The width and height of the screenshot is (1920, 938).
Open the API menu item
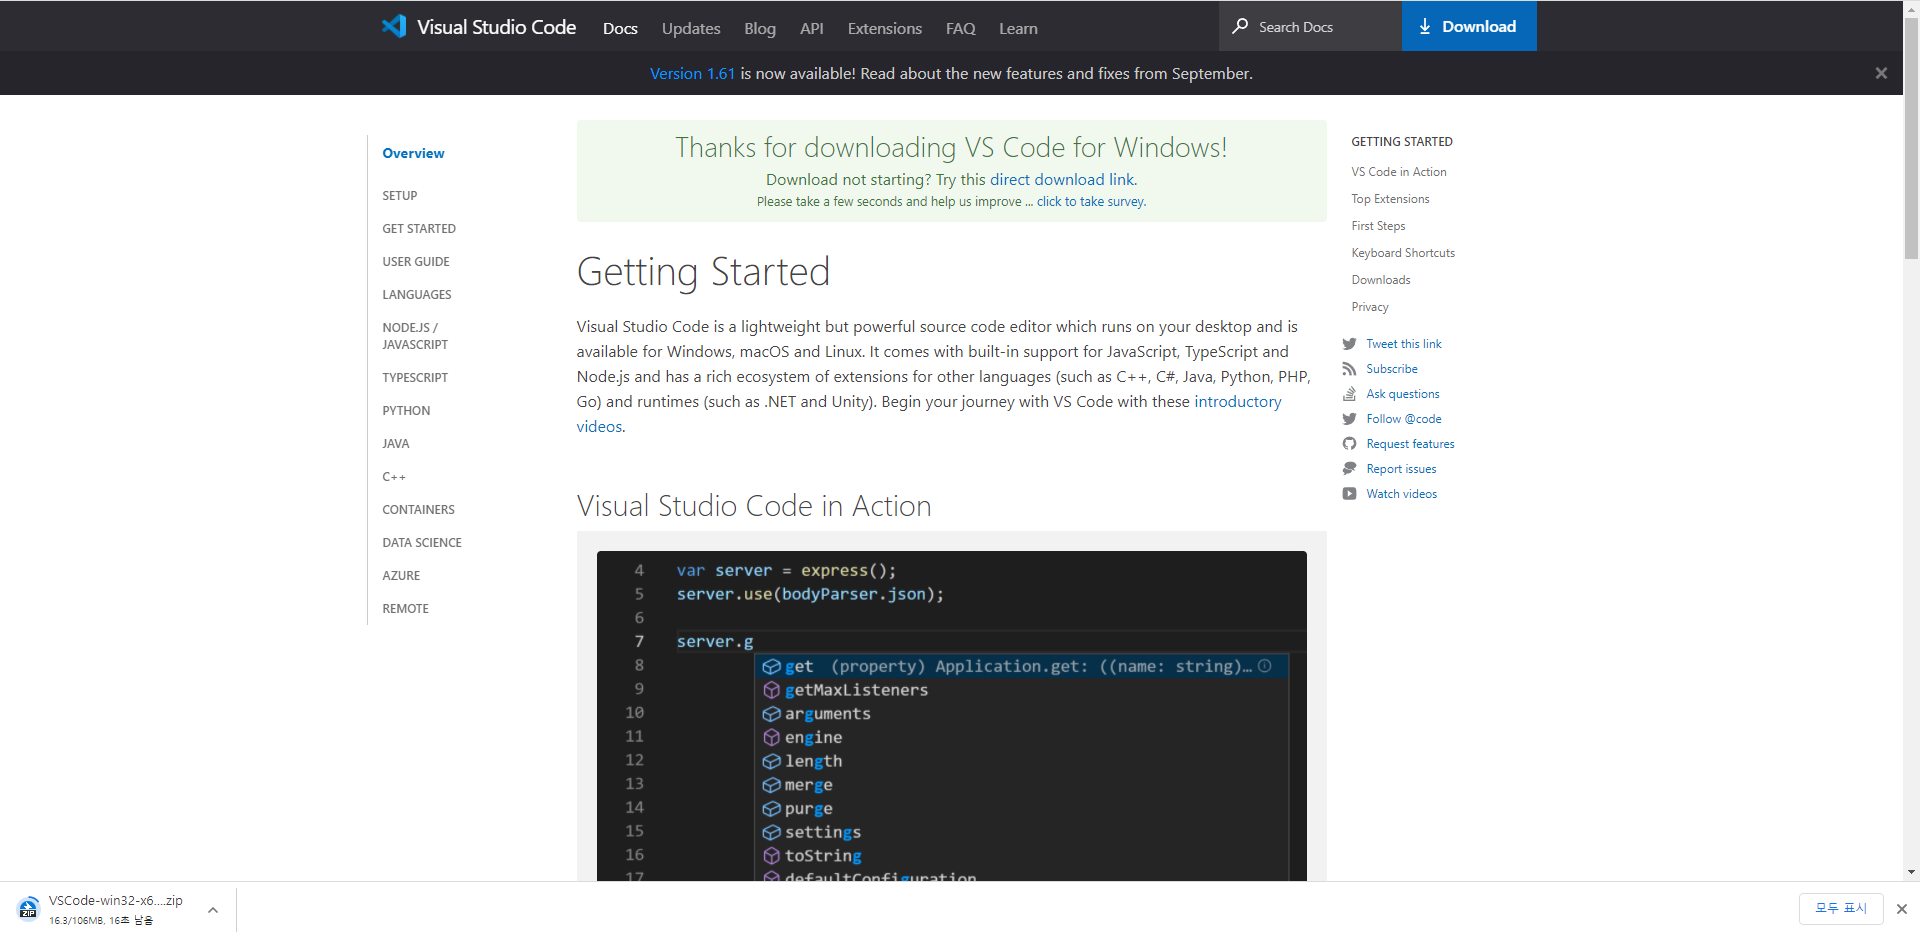pyautogui.click(x=812, y=28)
